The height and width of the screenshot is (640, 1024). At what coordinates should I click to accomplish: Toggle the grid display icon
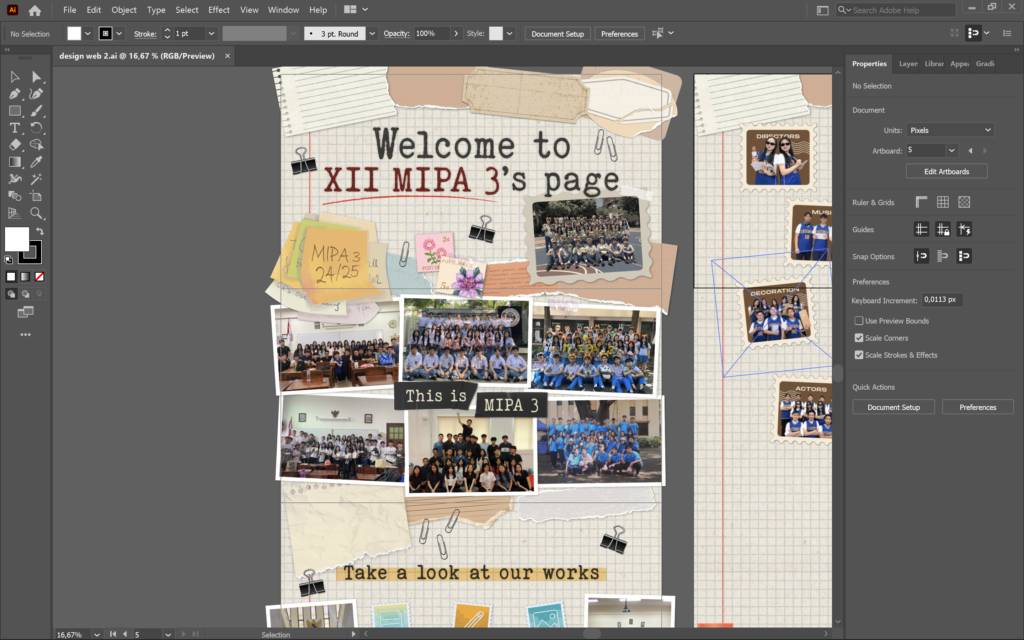[x=942, y=202]
